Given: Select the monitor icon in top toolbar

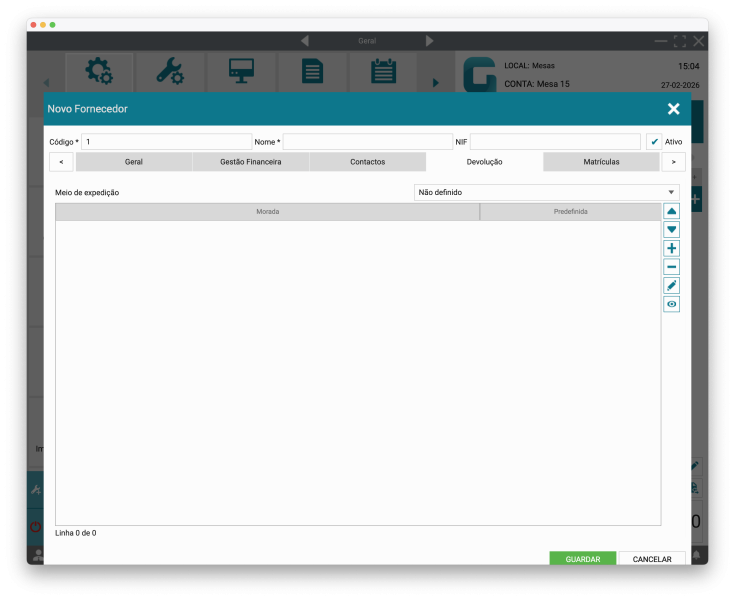Looking at the screenshot, I should 241,72.
